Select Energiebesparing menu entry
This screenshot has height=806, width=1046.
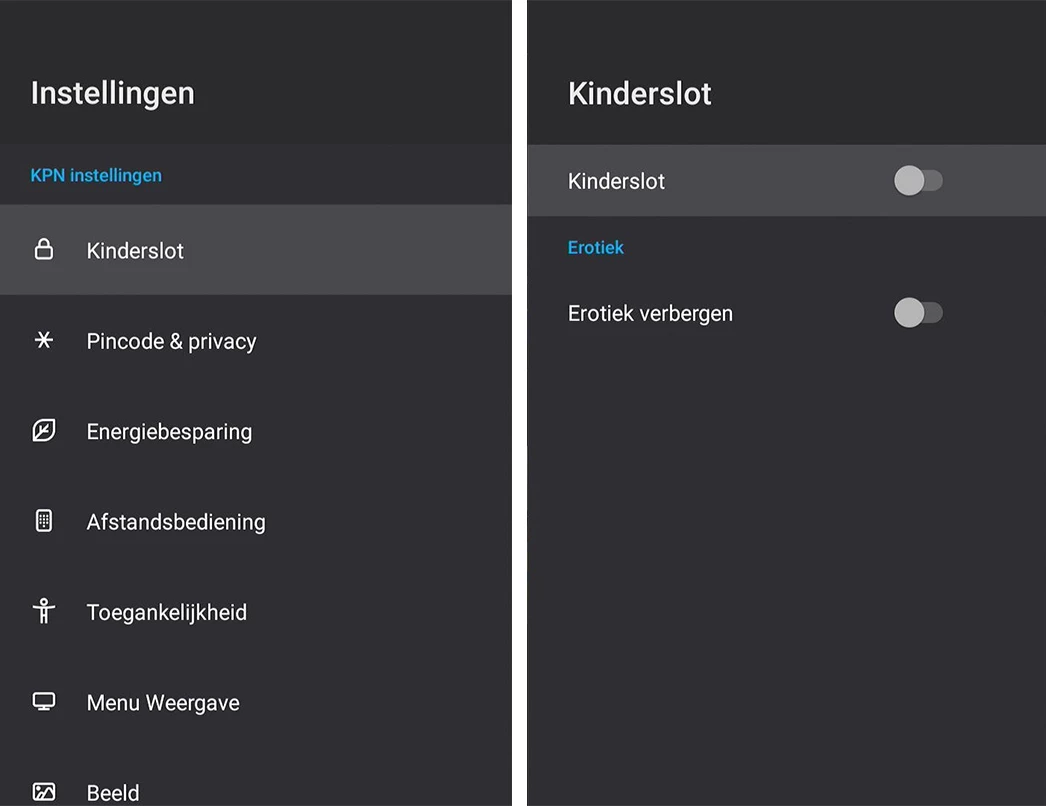coord(169,432)
